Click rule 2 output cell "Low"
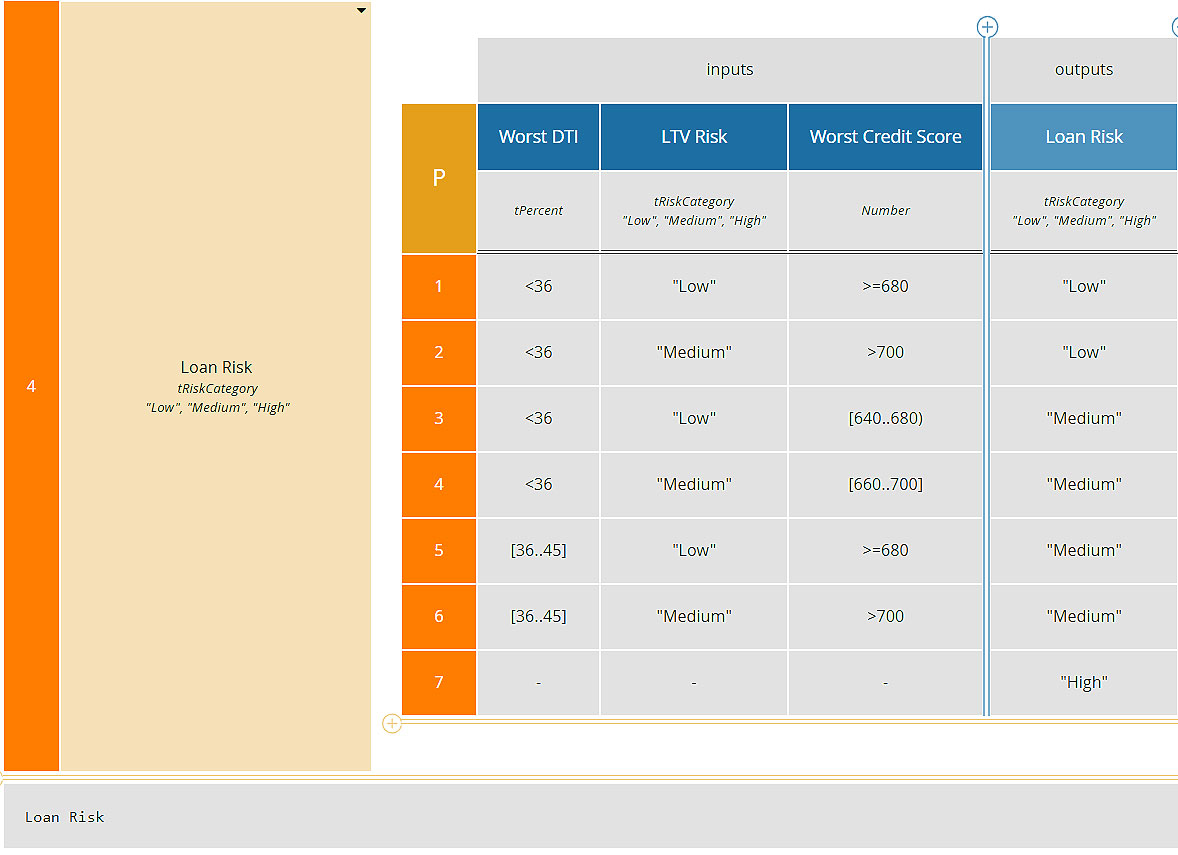 pos(1084,352)
